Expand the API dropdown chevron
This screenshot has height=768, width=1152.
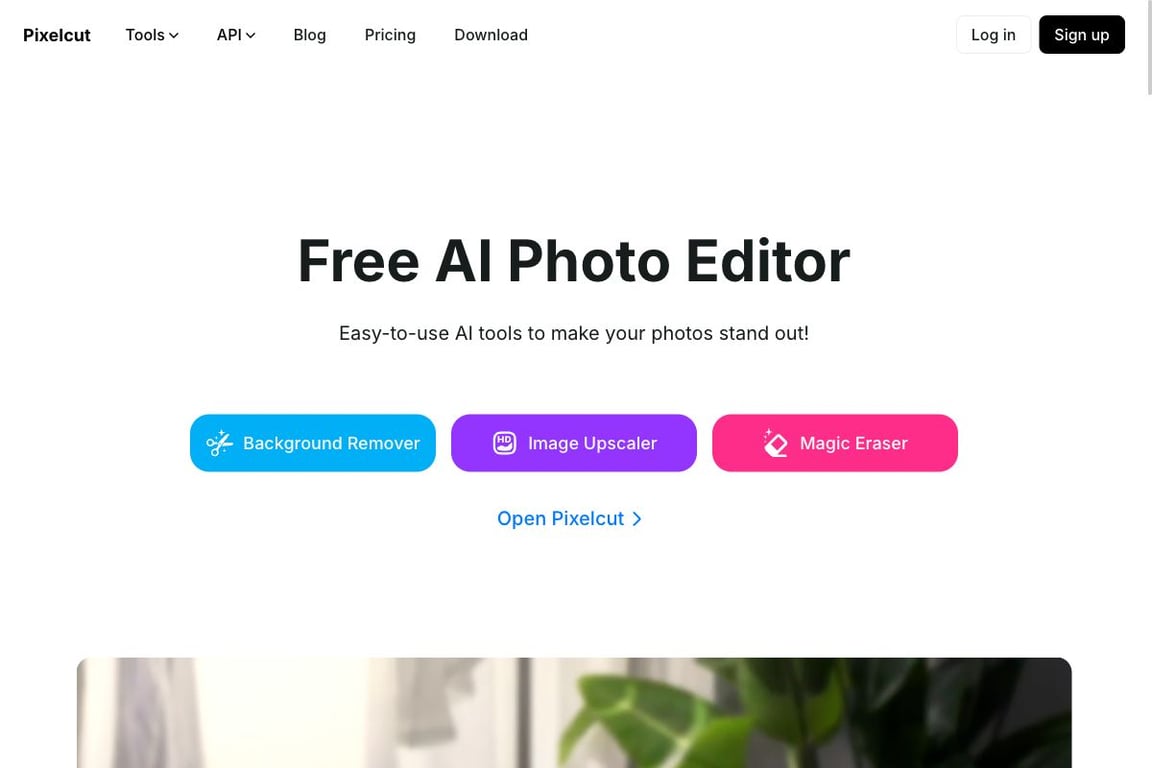[x=251, y=35]
